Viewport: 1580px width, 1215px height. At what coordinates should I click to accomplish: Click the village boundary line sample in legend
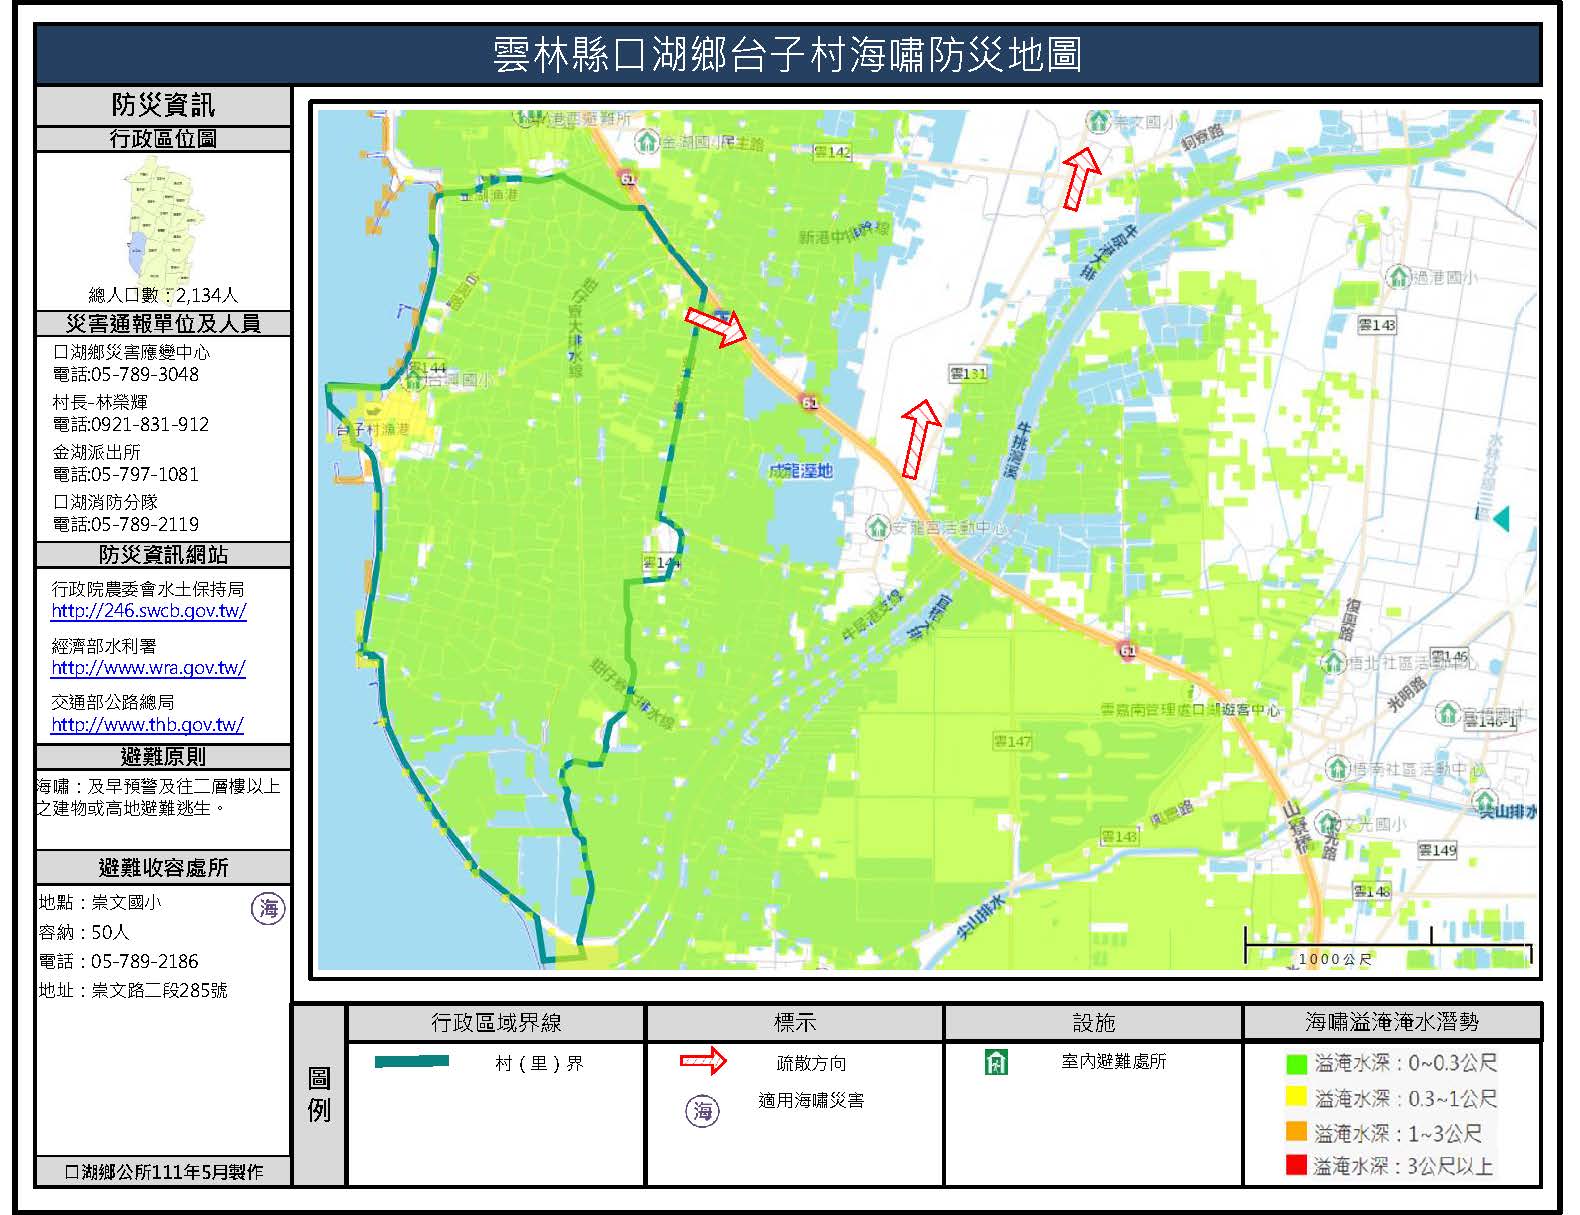412,1062
